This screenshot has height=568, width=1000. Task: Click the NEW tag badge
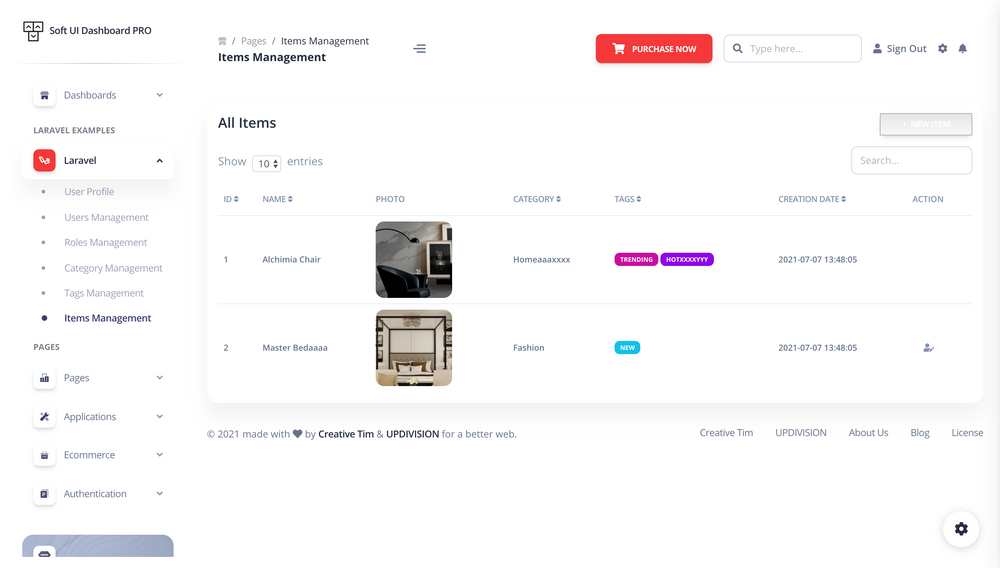(627, 347)
